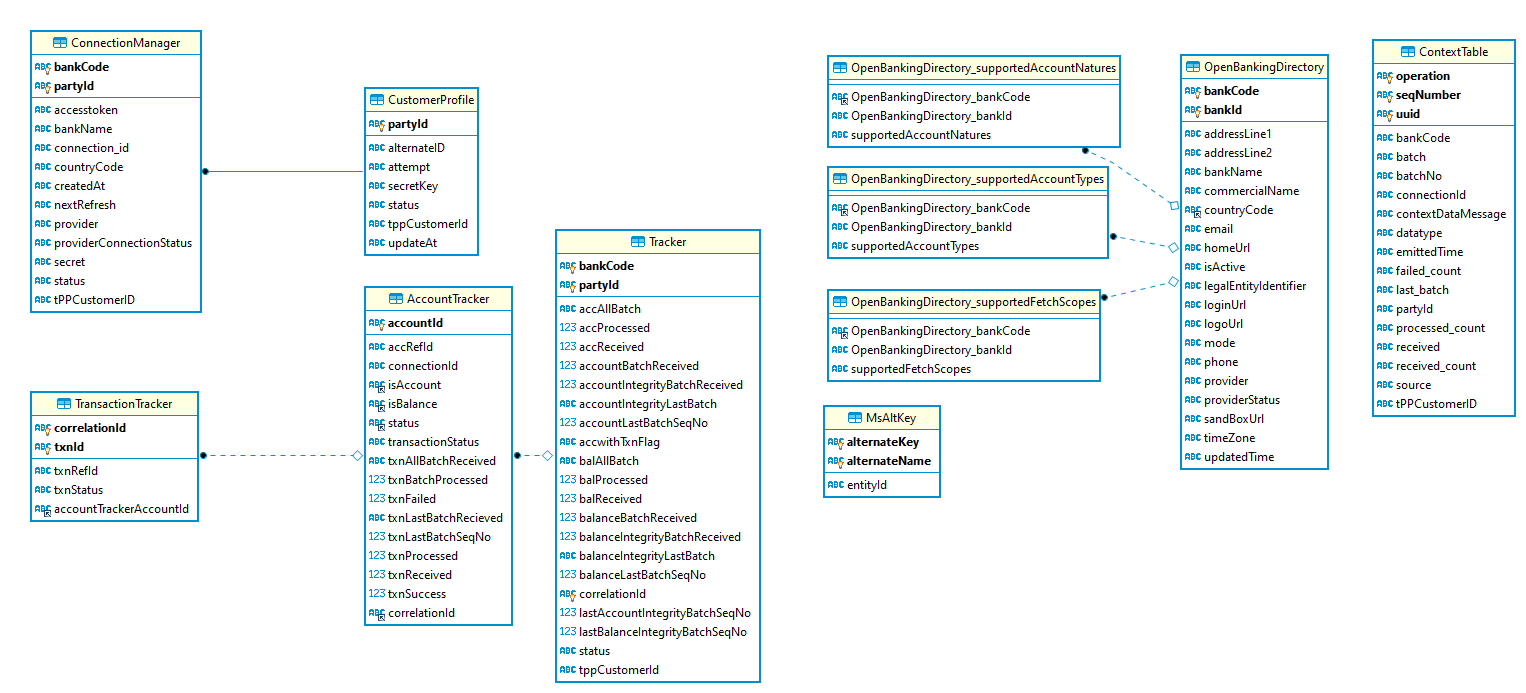Viewport: 1526px width, 693px height.
Task: Select the supportedAccountTypes attribute row
Action: pos(914,246)
